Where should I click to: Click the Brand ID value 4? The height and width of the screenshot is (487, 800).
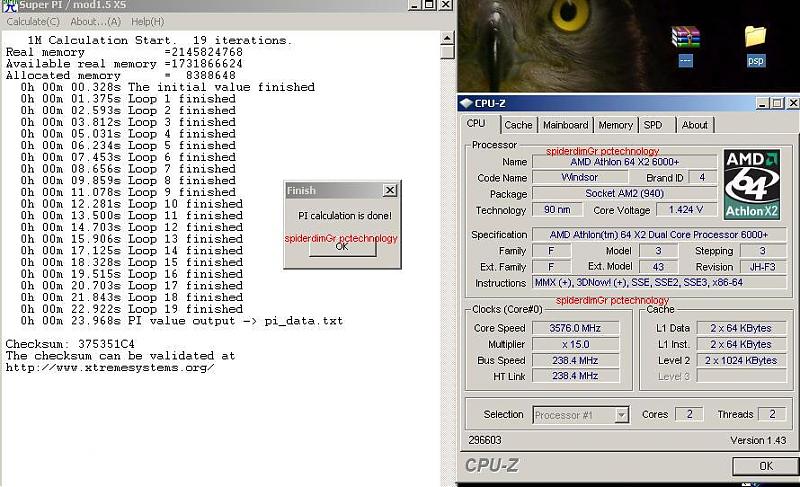pyautogui.click(x=702, y=177)
